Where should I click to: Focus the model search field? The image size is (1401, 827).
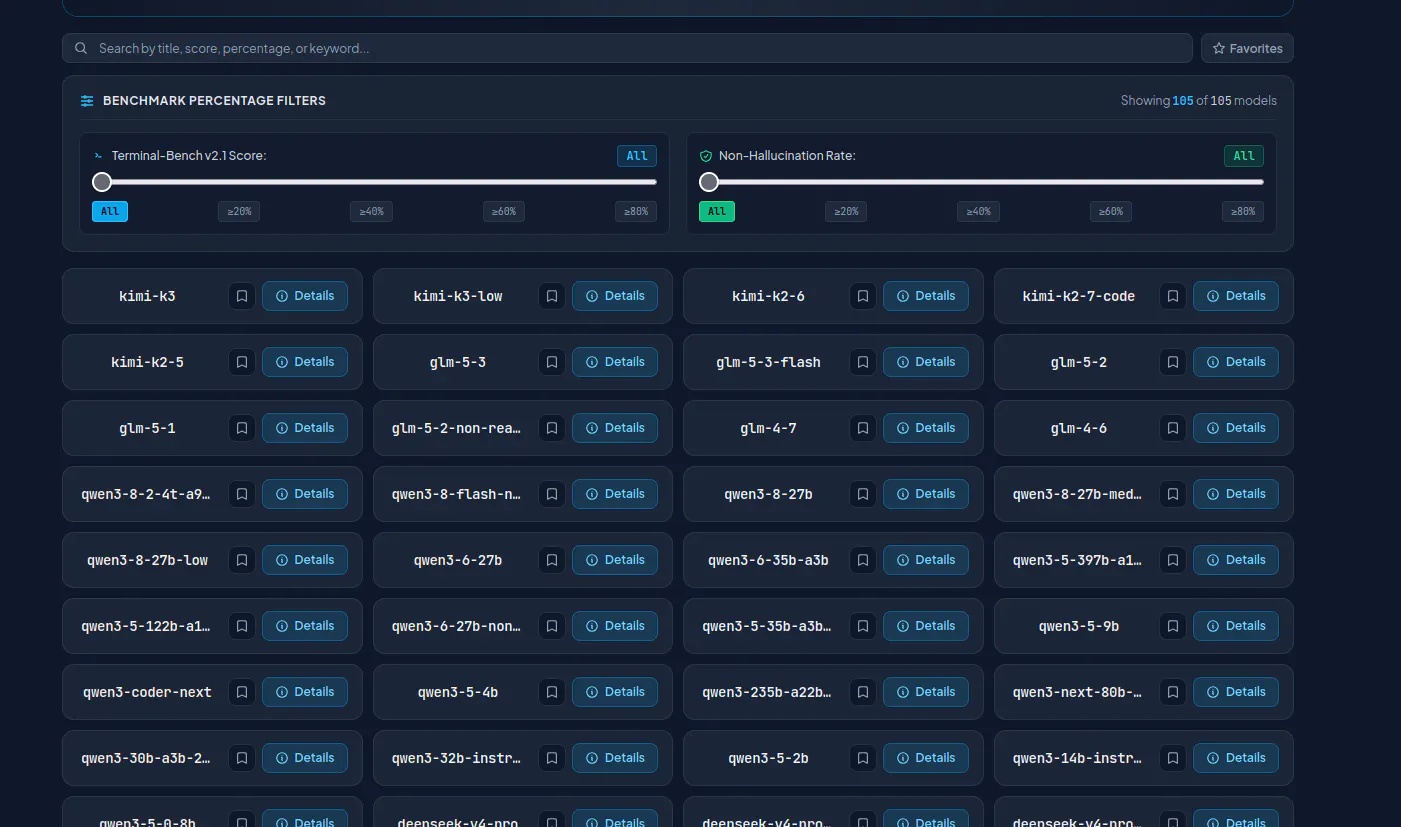tap(627, 48)
